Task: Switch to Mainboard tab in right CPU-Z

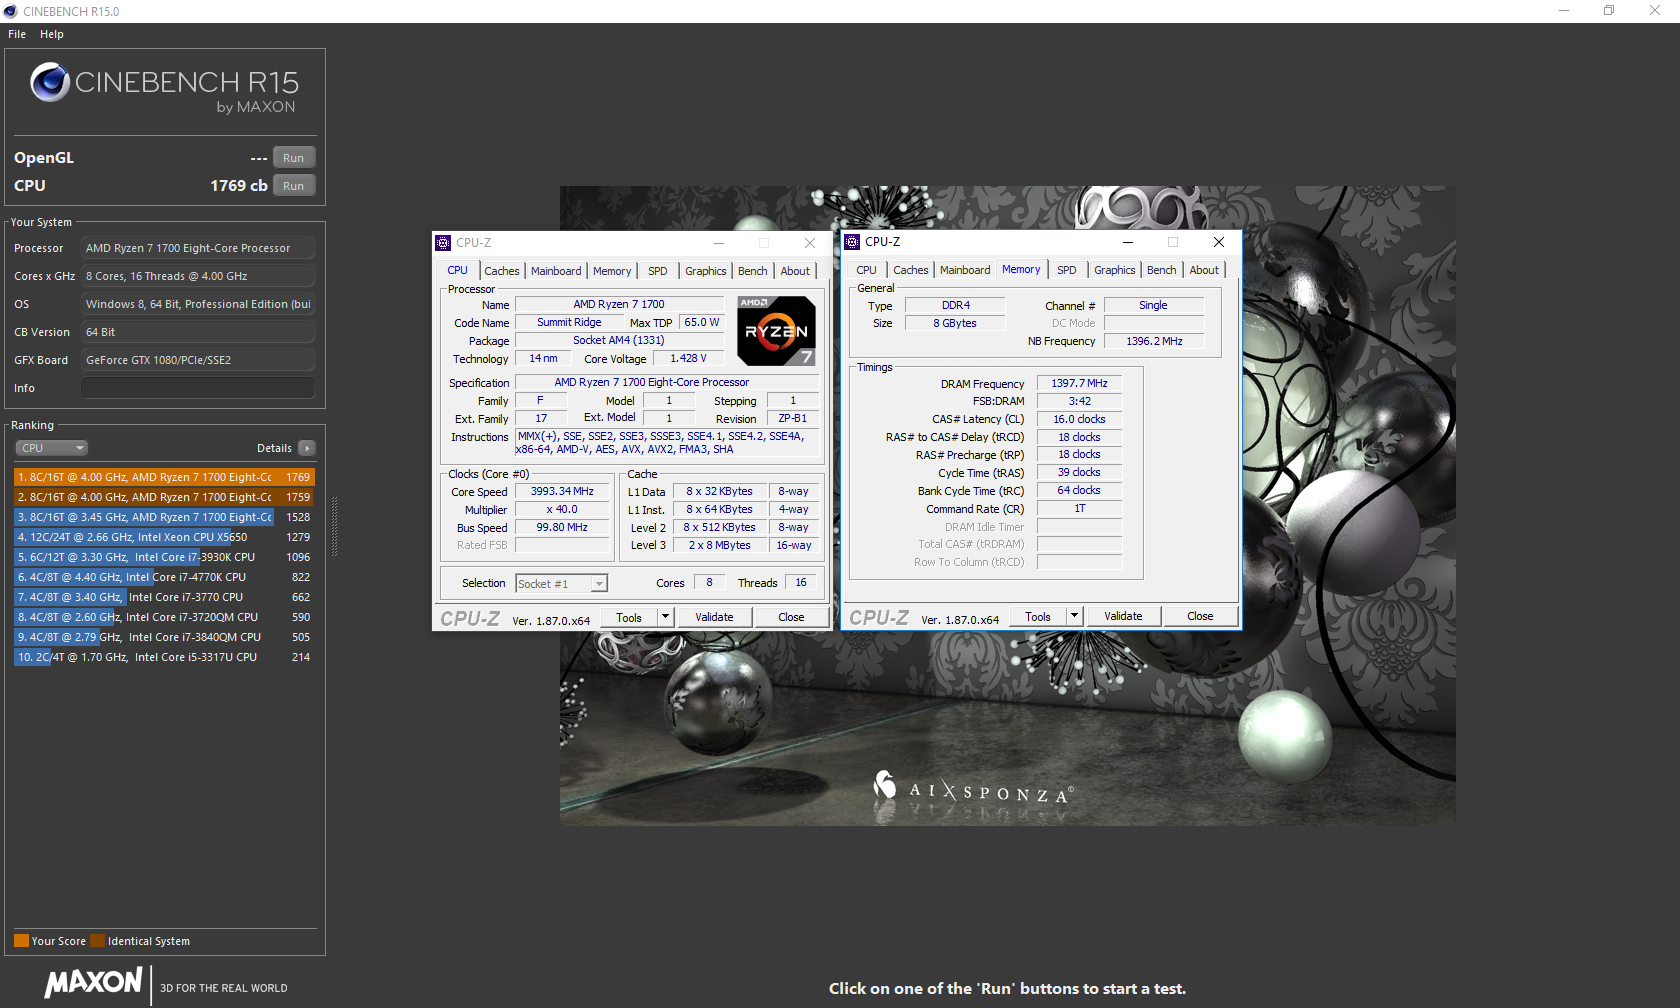Action: (x=965, y=270)
